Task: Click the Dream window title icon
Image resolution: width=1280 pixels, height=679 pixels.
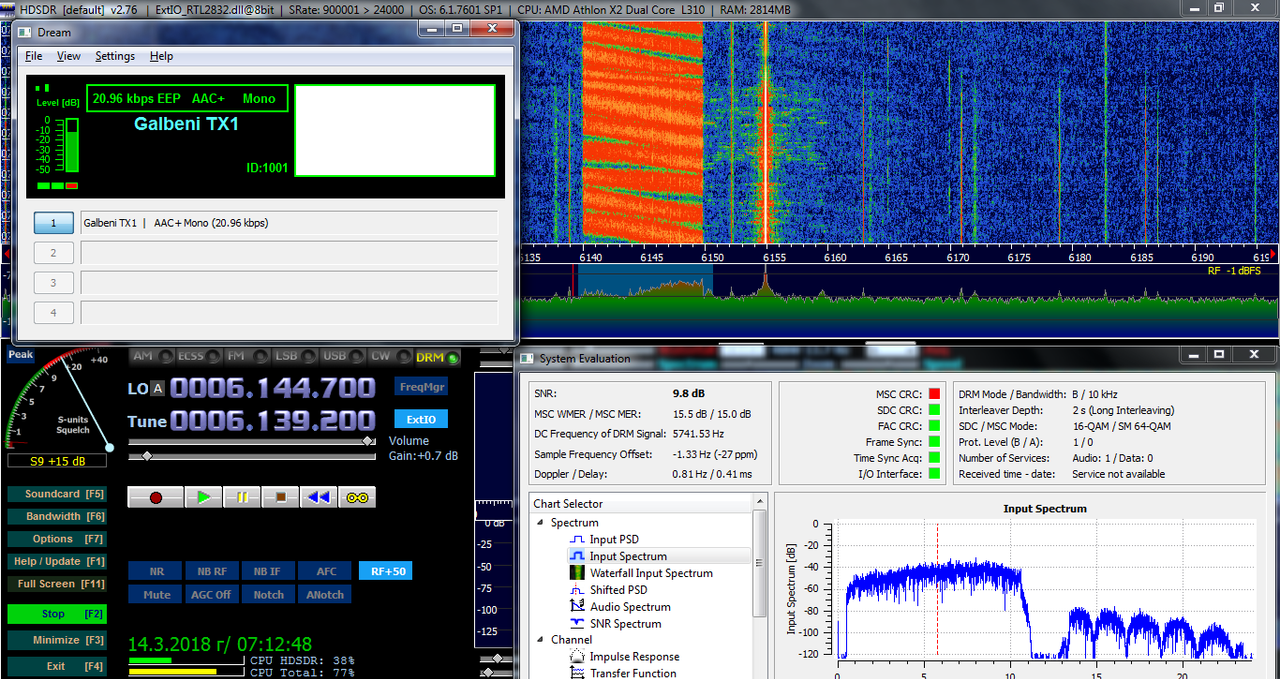Action: click(25, 32)
